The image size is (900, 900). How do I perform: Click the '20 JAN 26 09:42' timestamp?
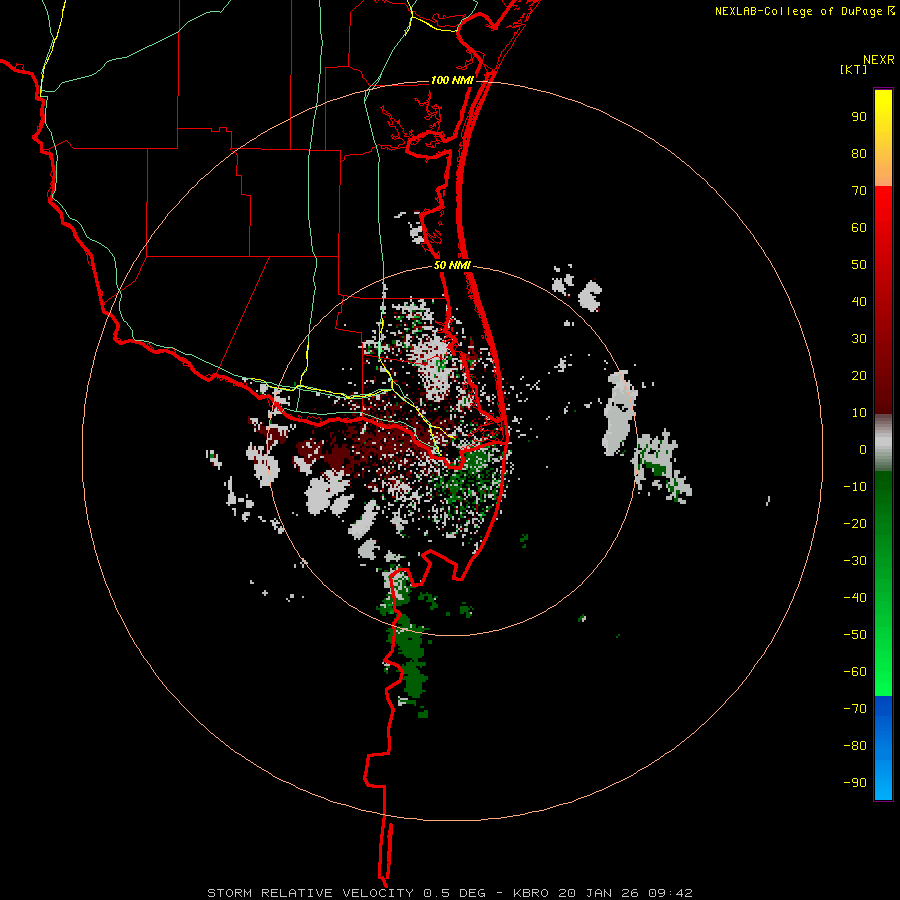[625, 893]
